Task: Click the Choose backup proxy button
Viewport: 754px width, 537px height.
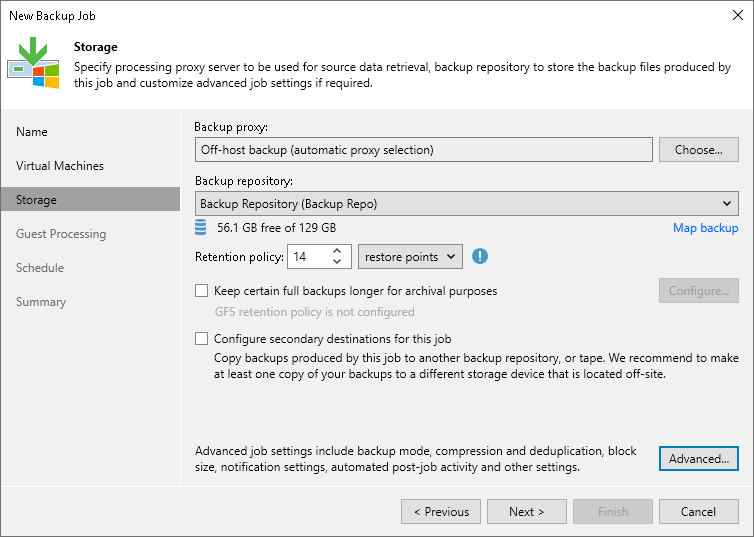Action: [x=698, y=150]
